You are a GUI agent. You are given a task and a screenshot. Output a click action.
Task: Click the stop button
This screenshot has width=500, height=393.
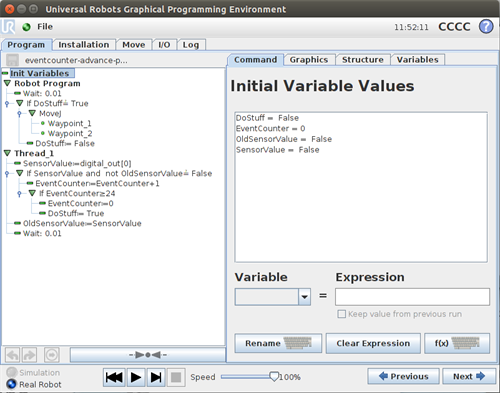click(176, 377)
